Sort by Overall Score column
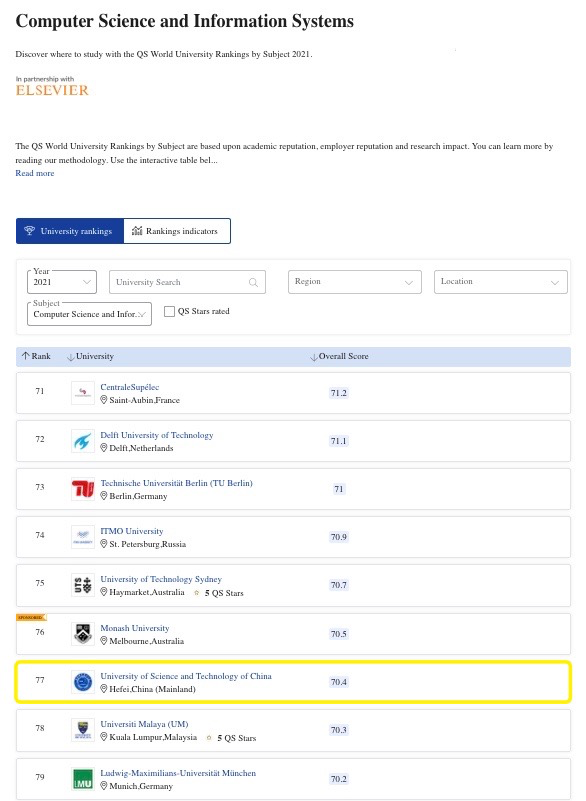Screen dimensions: 586x801 [339, 357]
